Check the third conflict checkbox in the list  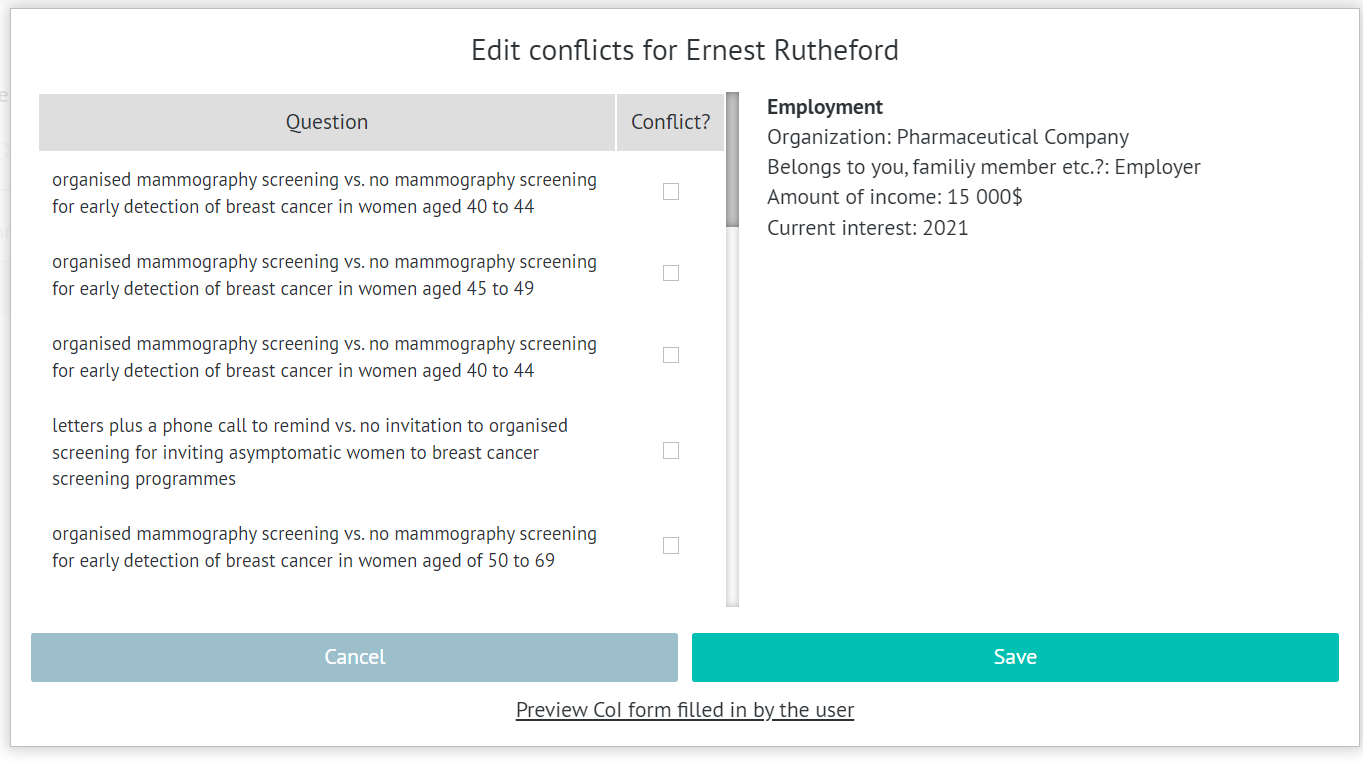(x=670, y=354)
